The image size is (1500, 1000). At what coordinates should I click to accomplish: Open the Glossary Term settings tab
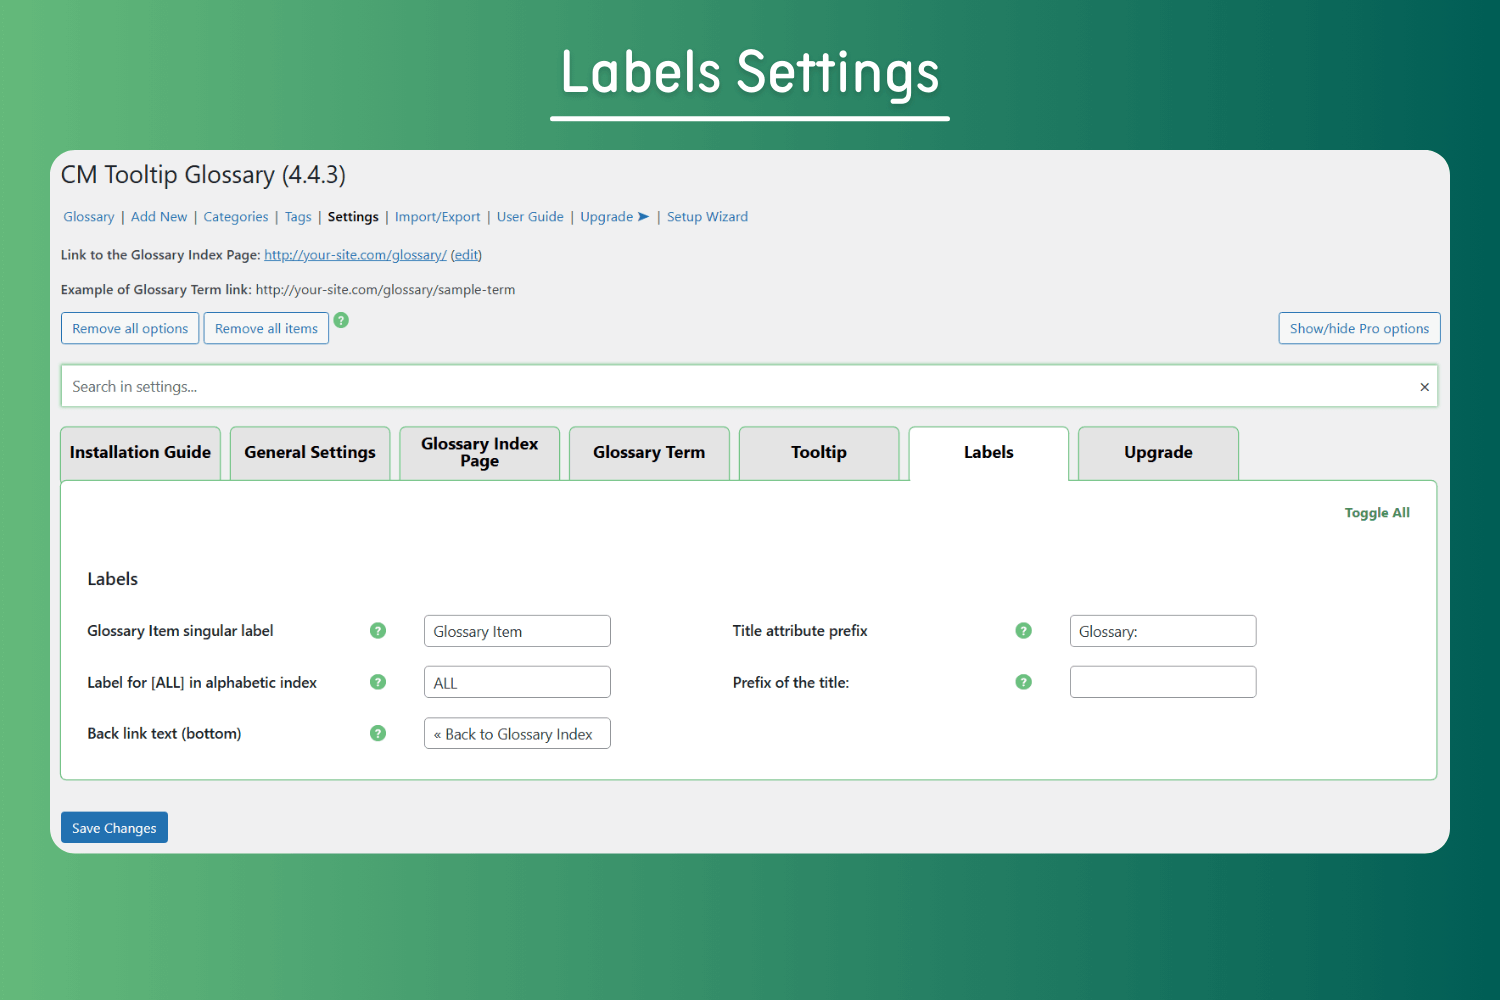pos(648,452)
